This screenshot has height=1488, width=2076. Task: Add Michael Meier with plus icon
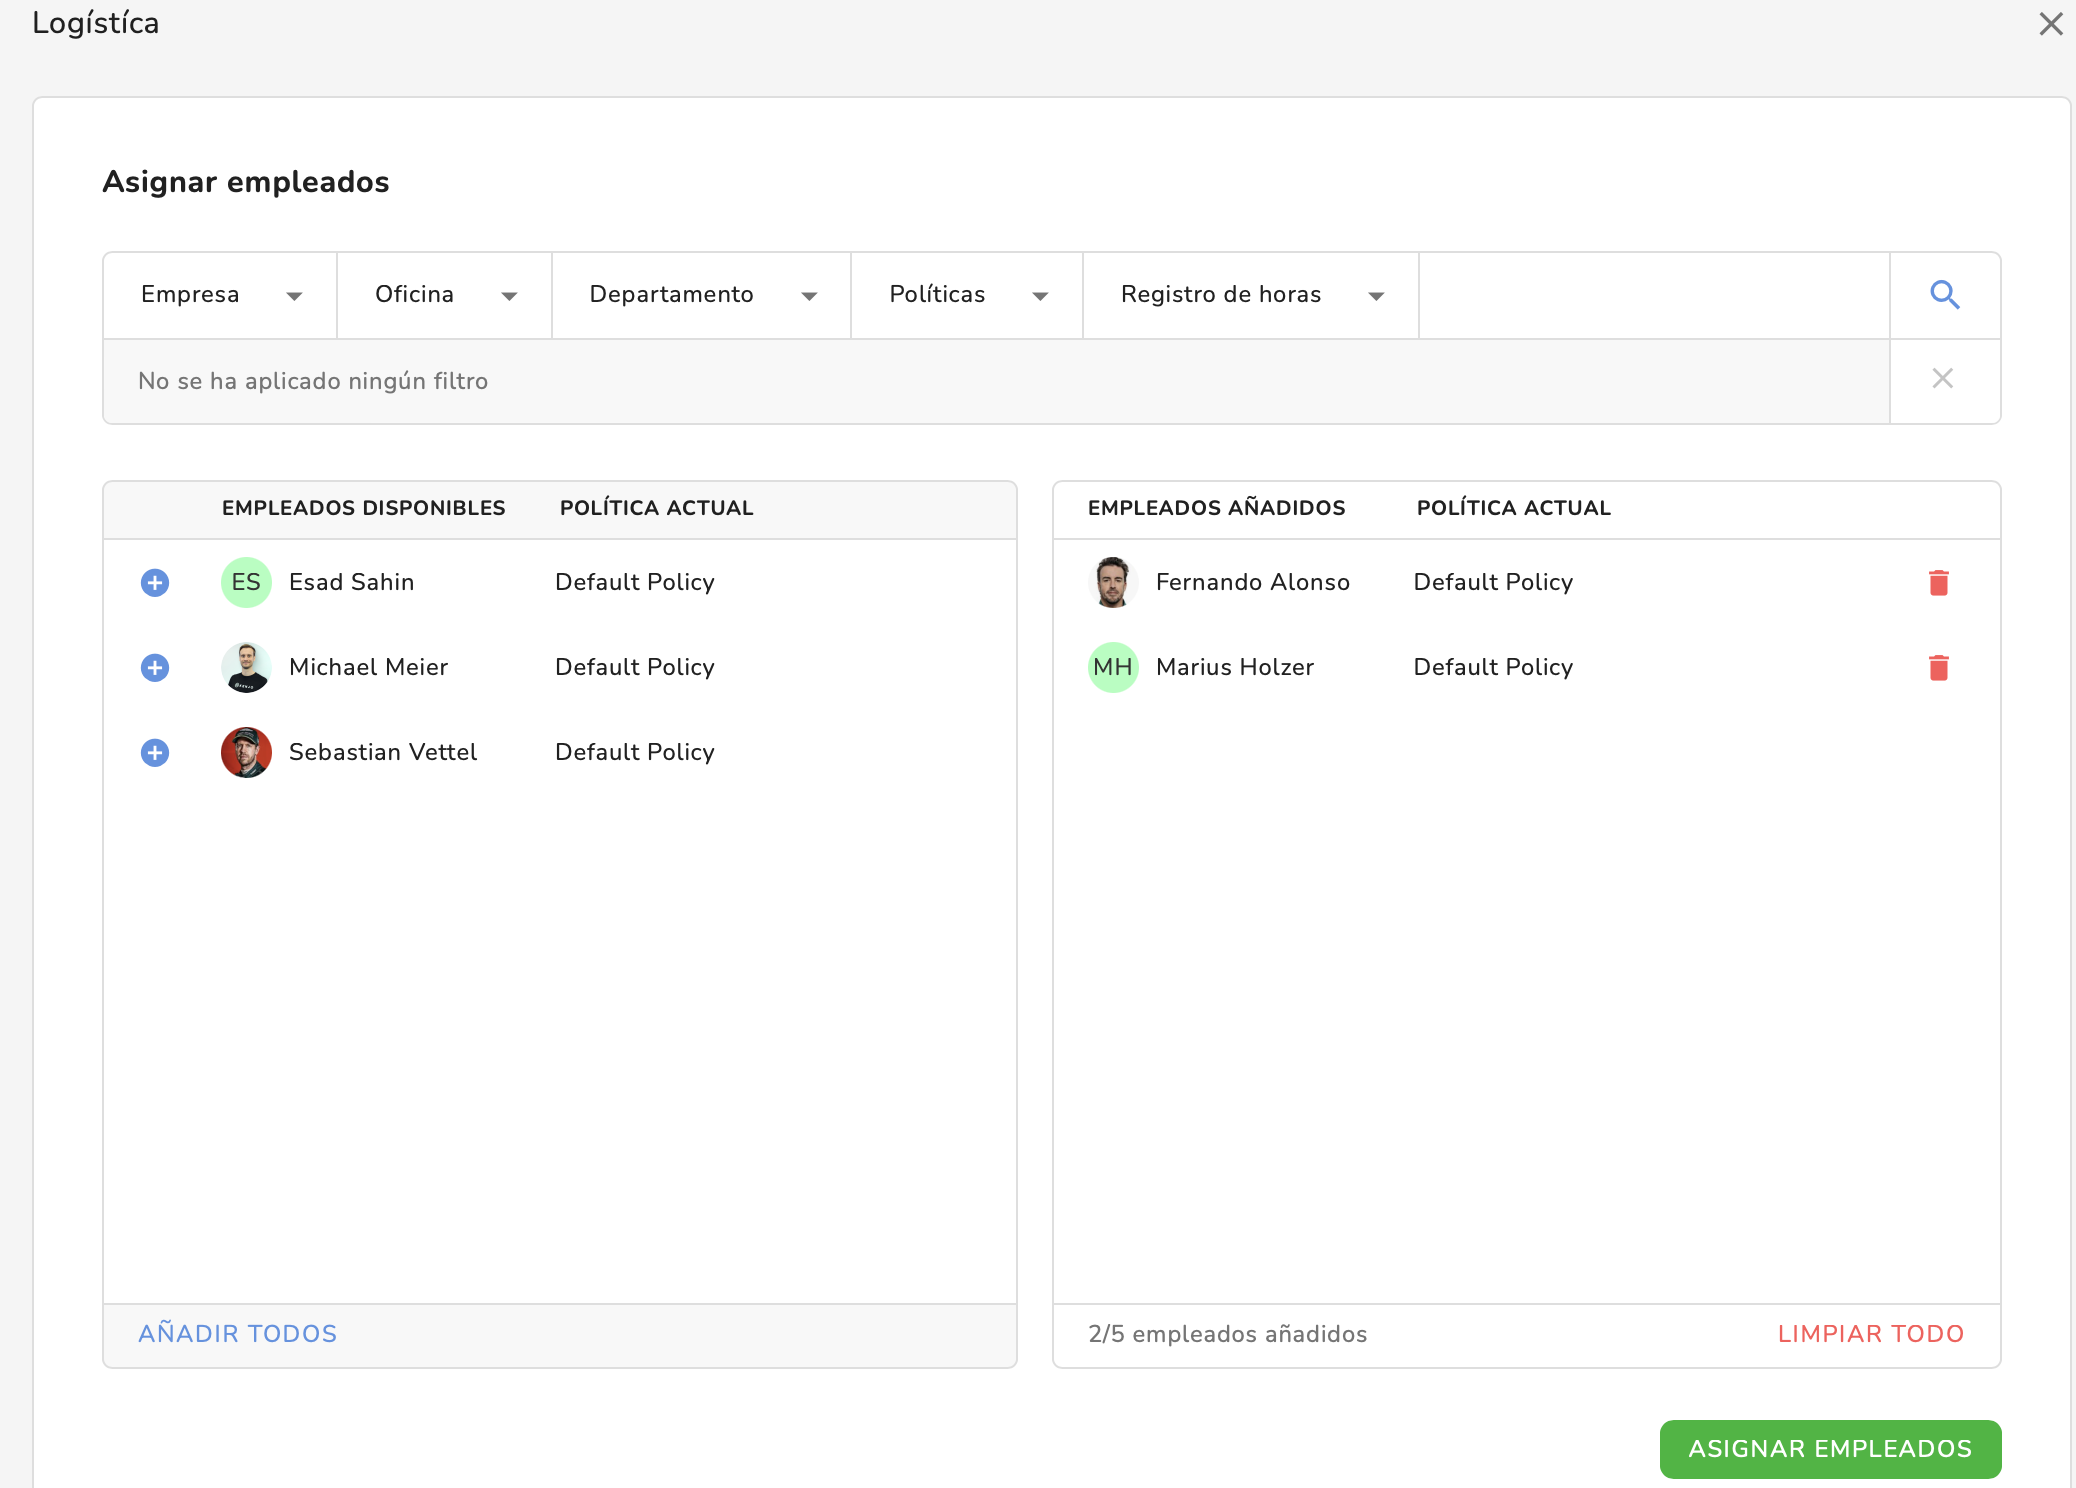155,667
